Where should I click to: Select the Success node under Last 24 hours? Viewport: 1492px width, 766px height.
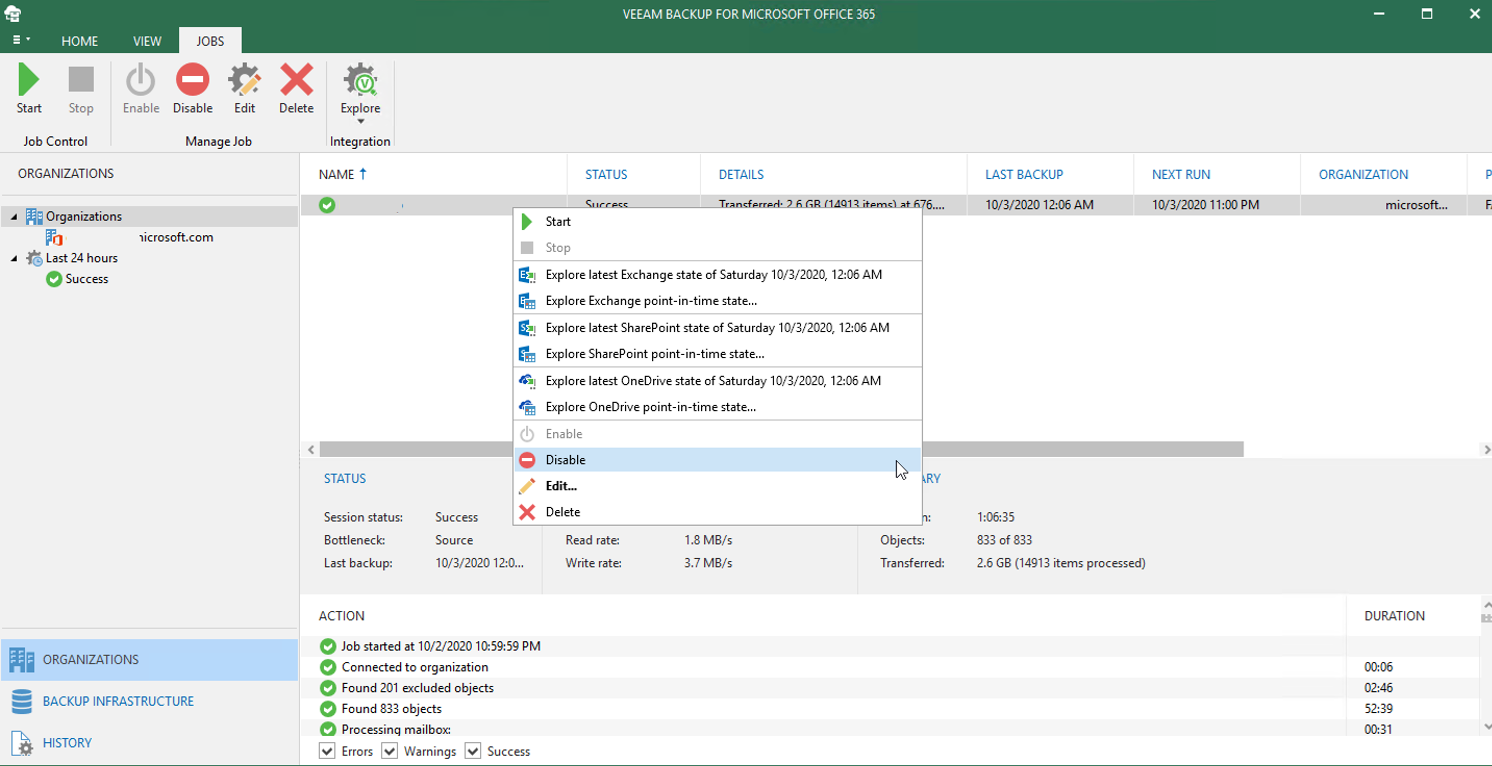(86, 279)
